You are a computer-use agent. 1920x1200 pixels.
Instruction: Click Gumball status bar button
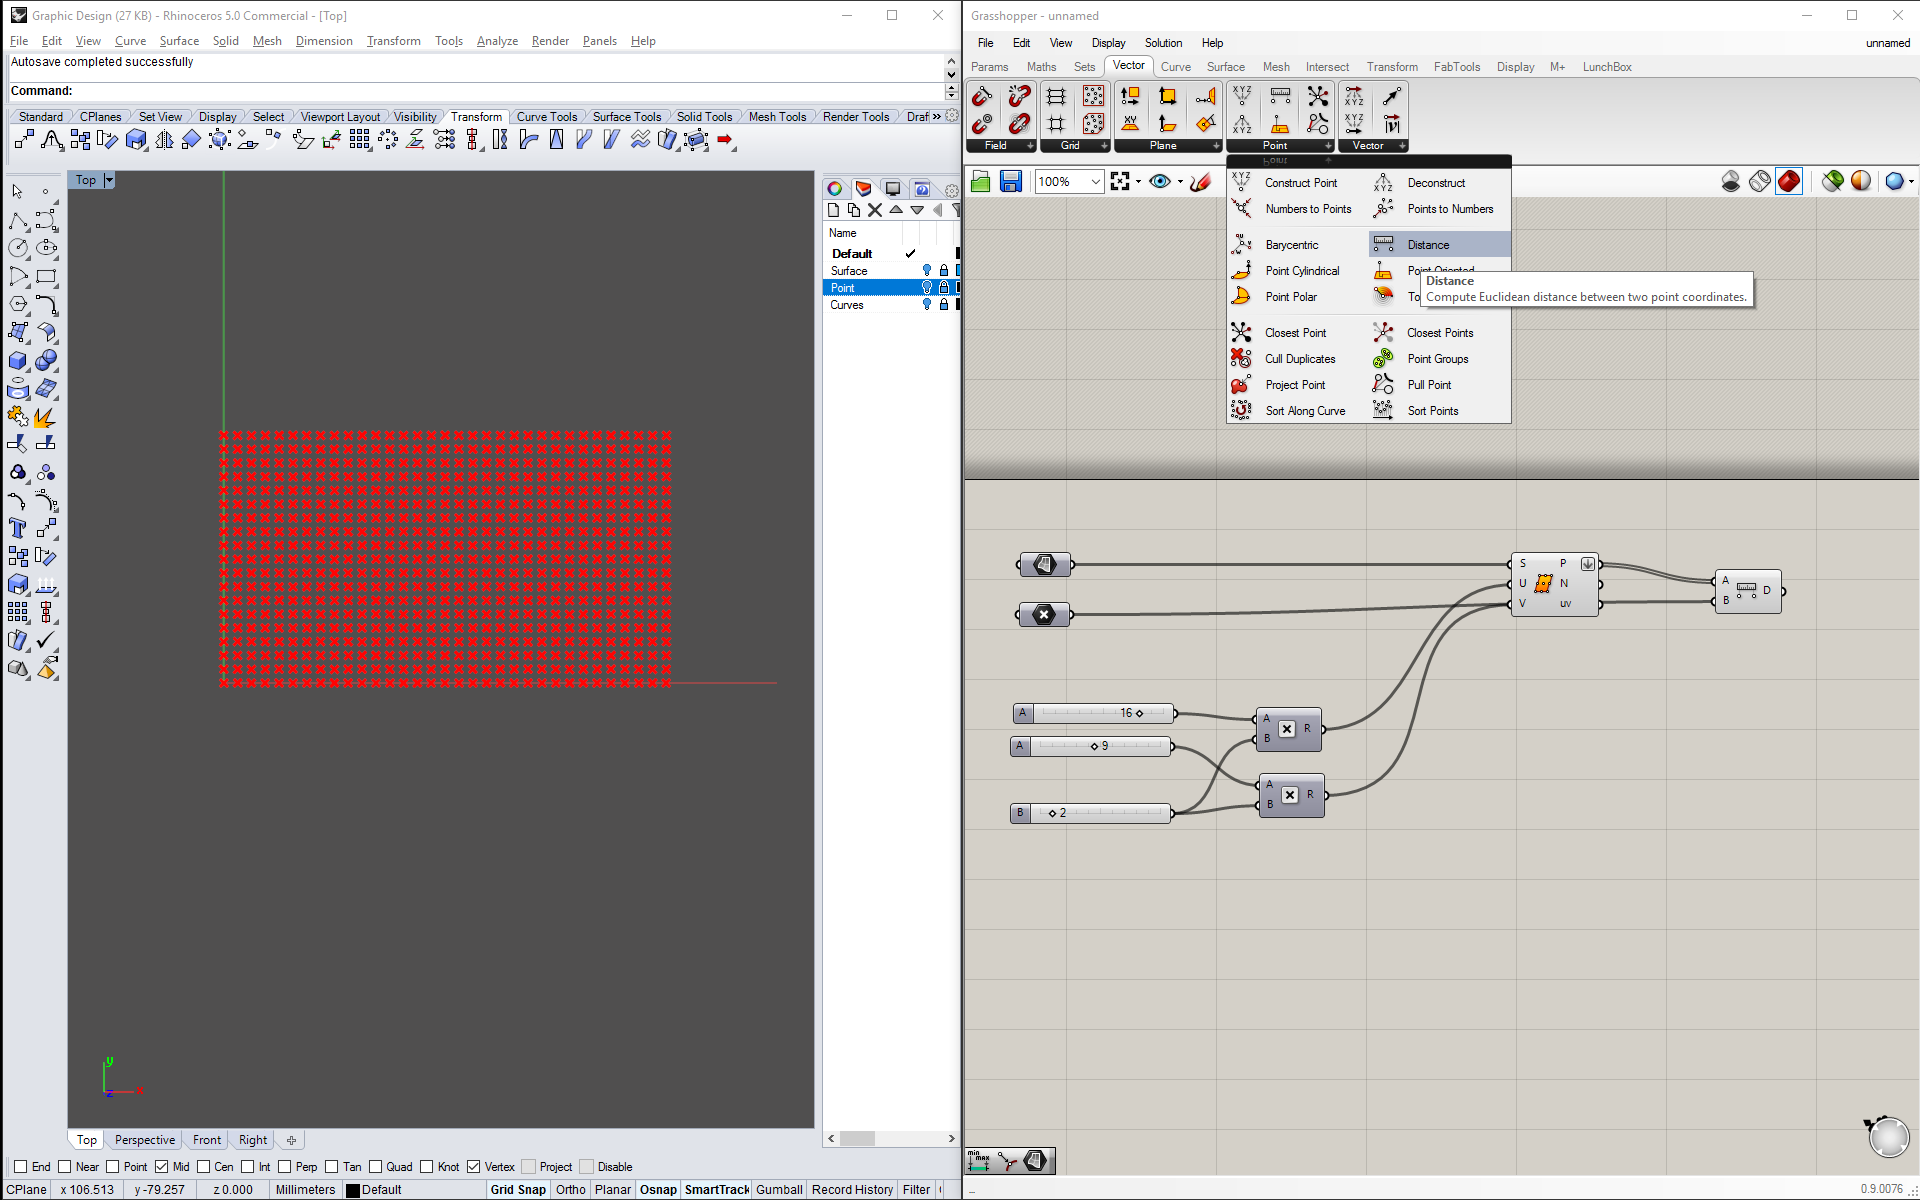click(x=779, y=1189)
